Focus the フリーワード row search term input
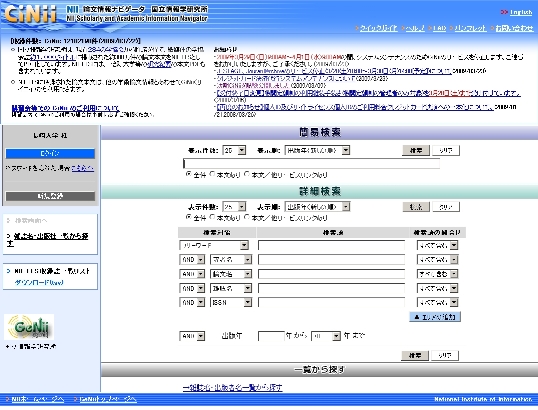 pyautogui.click(x=331, y=245)
